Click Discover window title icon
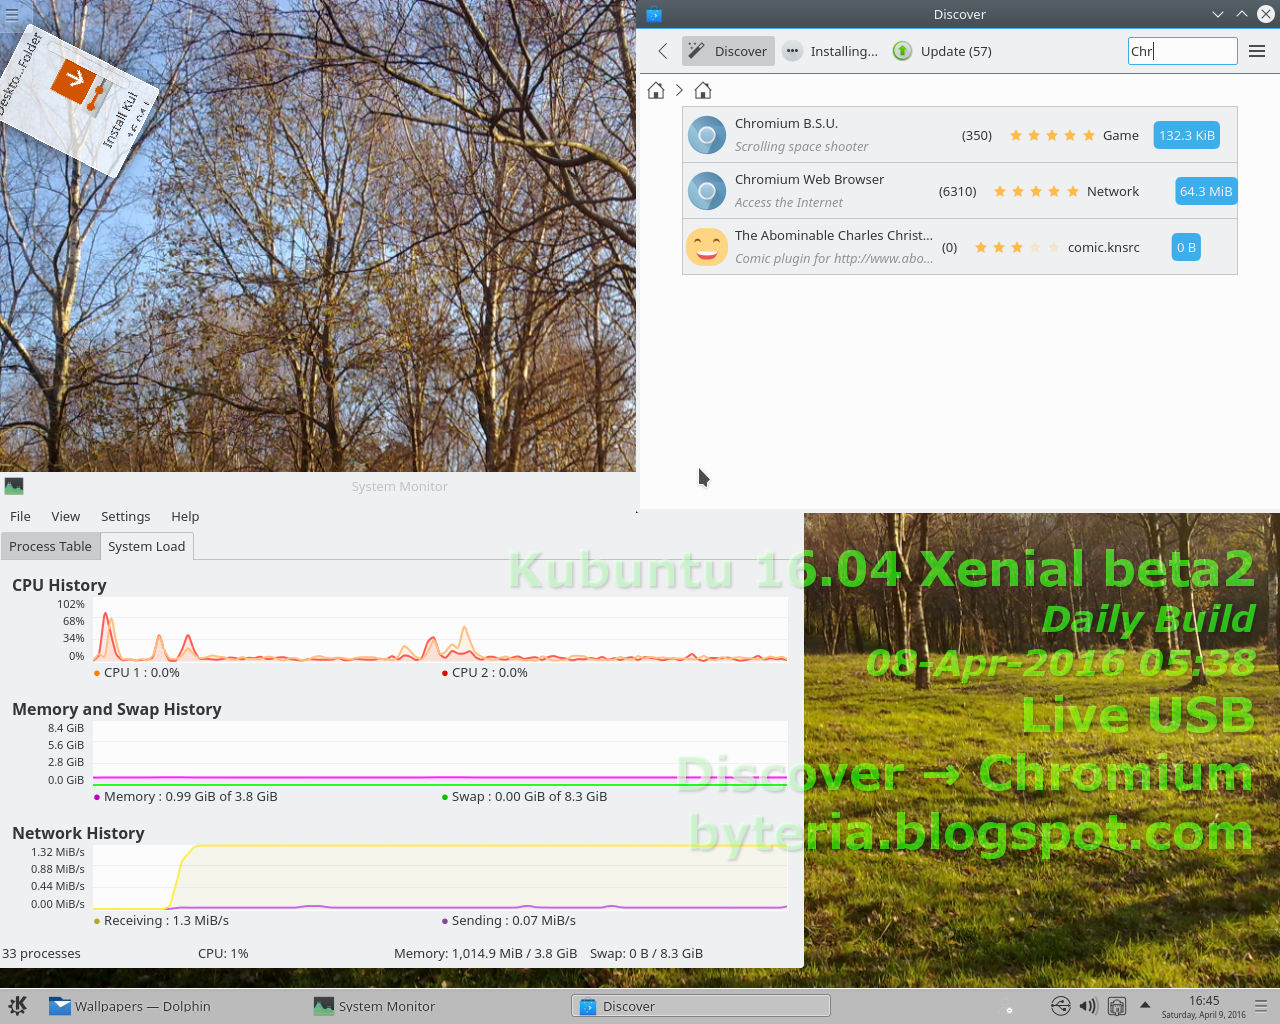The image size is (1280, 1024). [654, 14]
